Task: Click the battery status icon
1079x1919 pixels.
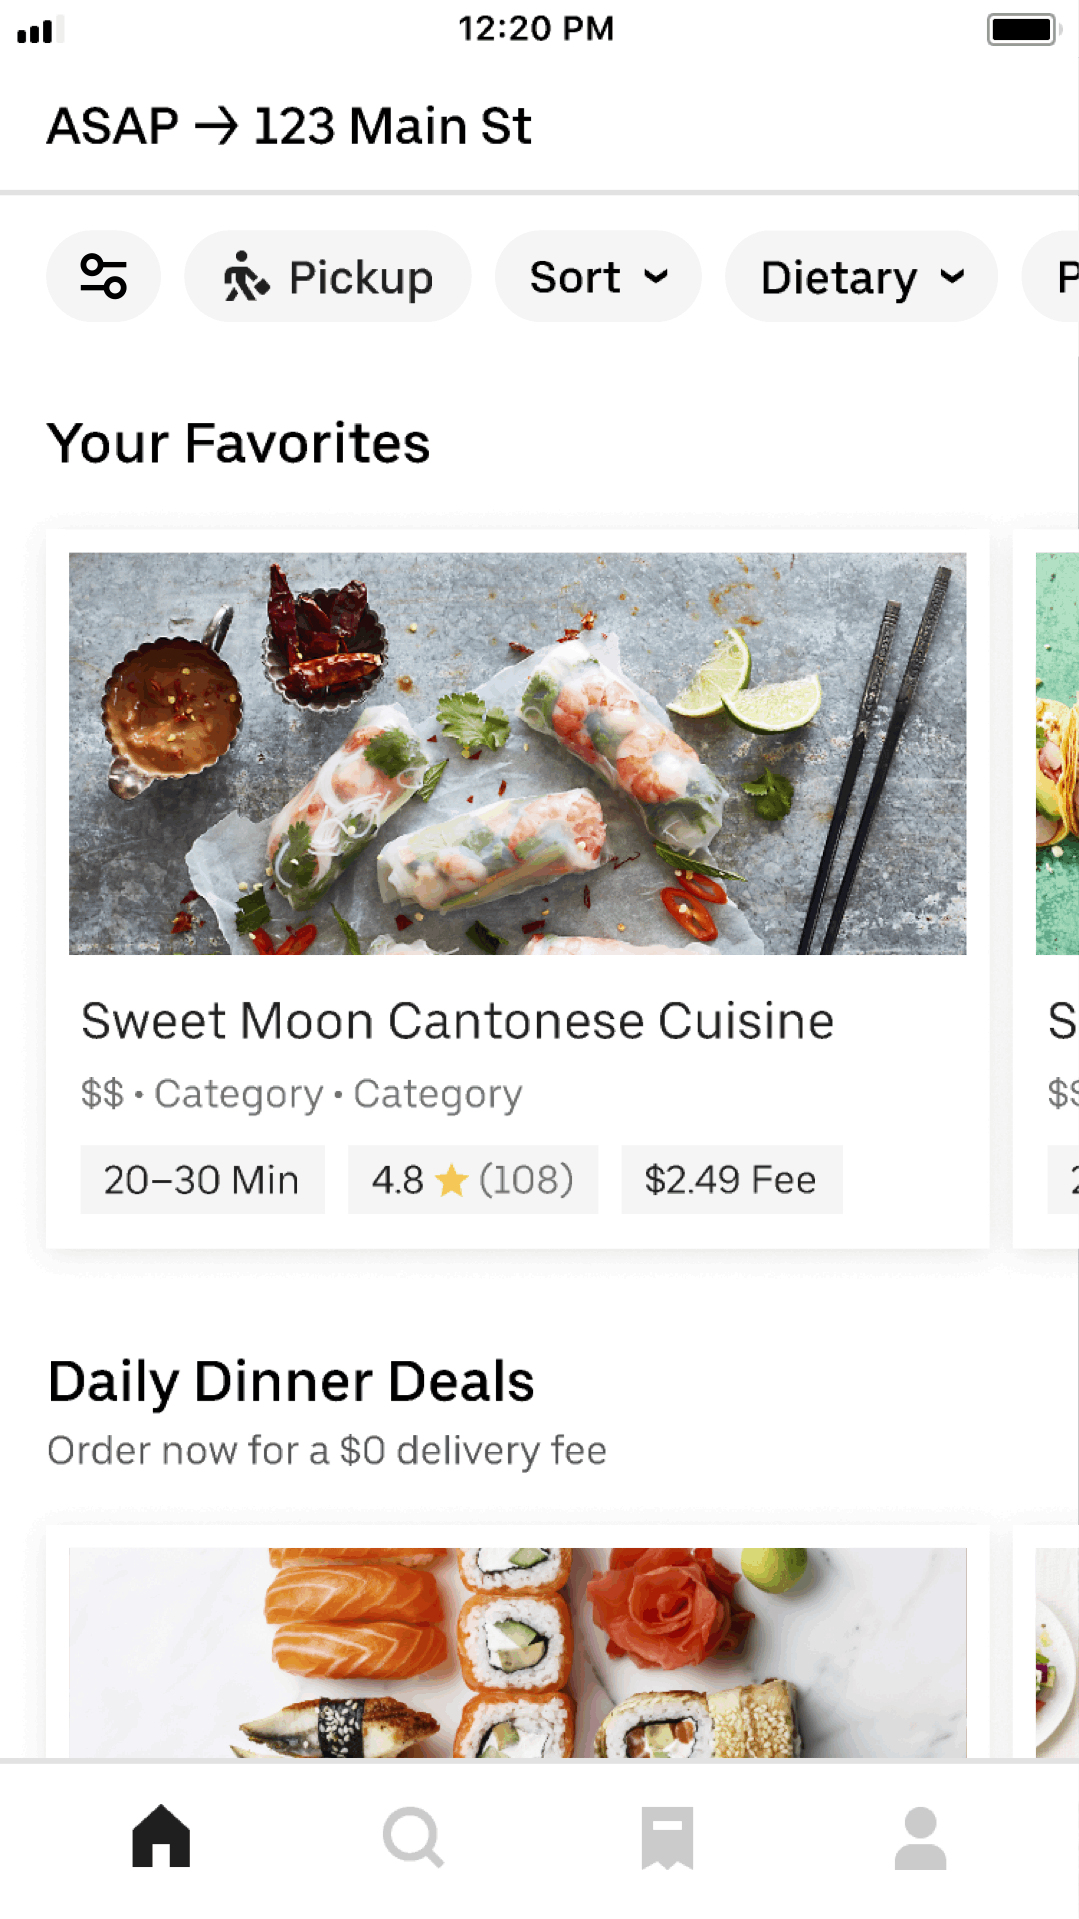Action: click(x=1022, y=29)
